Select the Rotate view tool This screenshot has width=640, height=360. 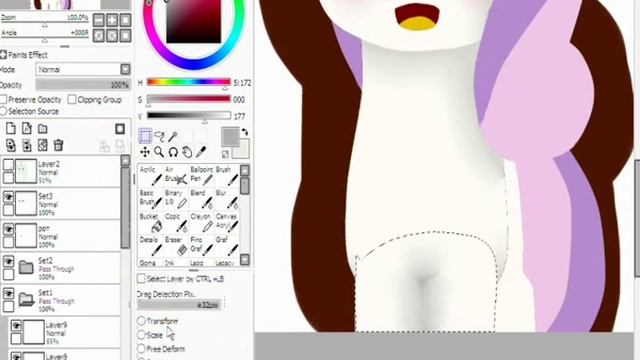click(x=173, y=152)
